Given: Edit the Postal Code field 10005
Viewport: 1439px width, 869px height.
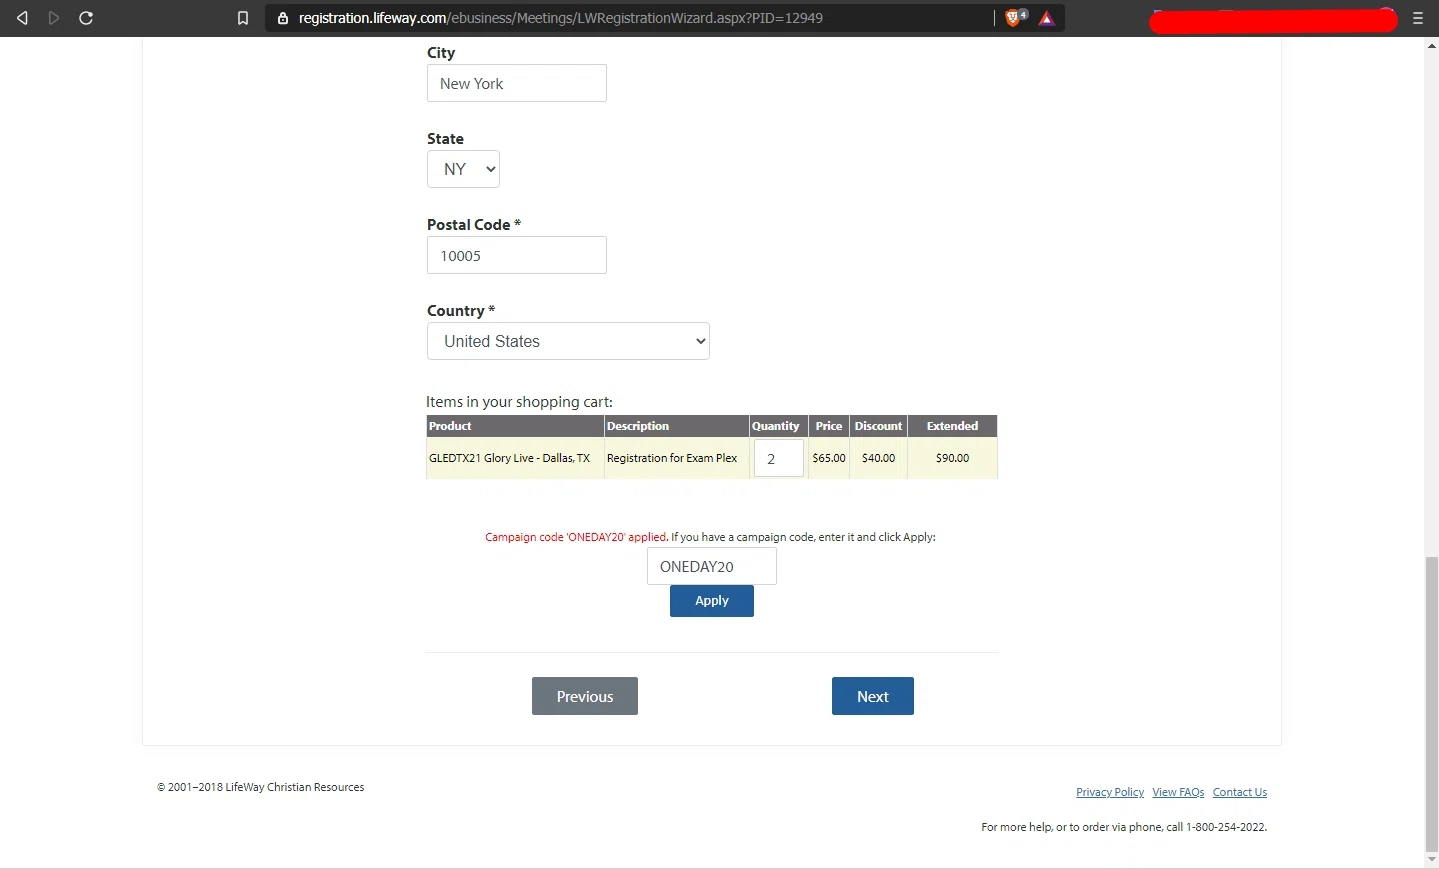Looking at the screenshot, I should [517, 255].
